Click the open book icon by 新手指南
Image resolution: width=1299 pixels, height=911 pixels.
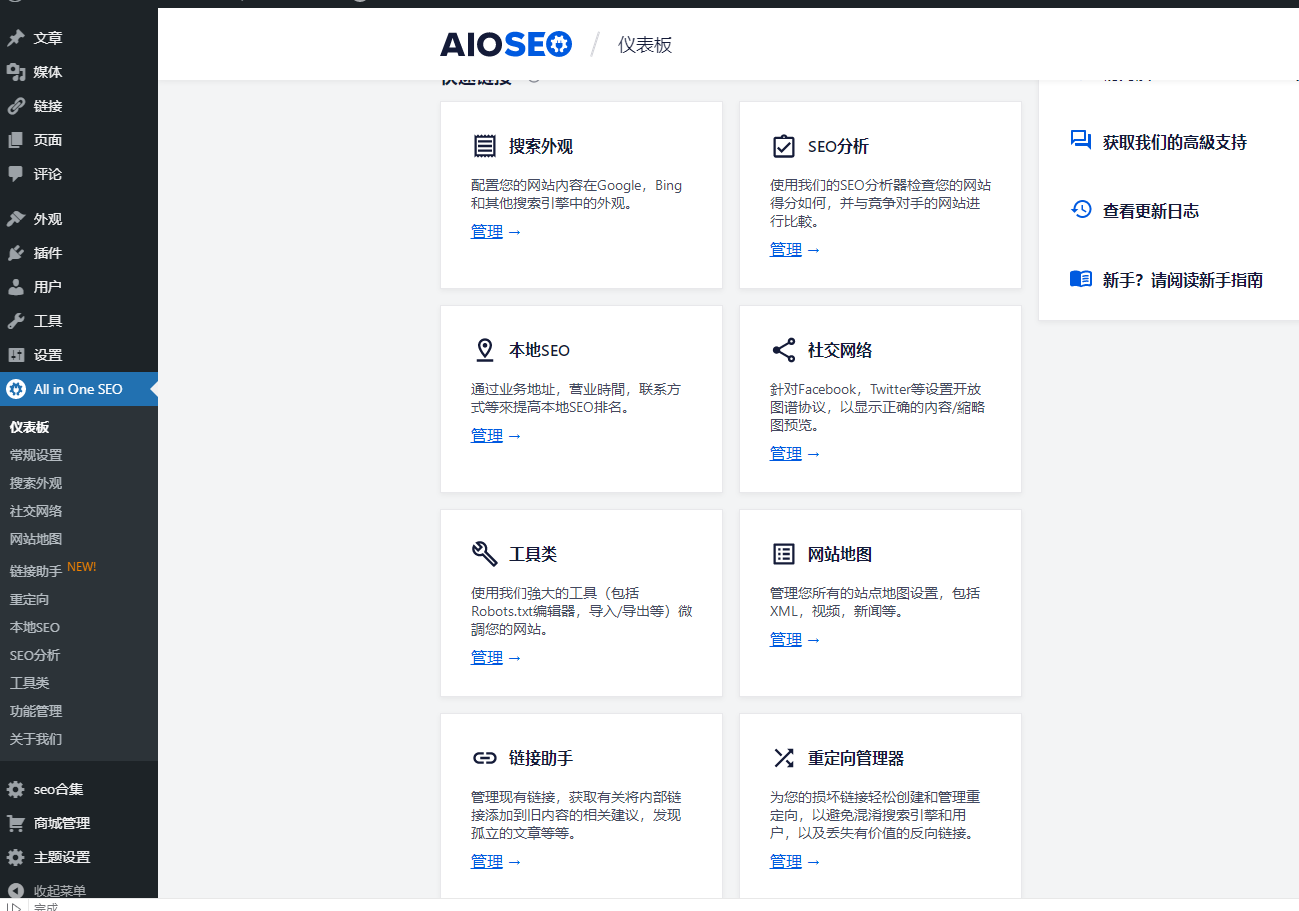1081,279
